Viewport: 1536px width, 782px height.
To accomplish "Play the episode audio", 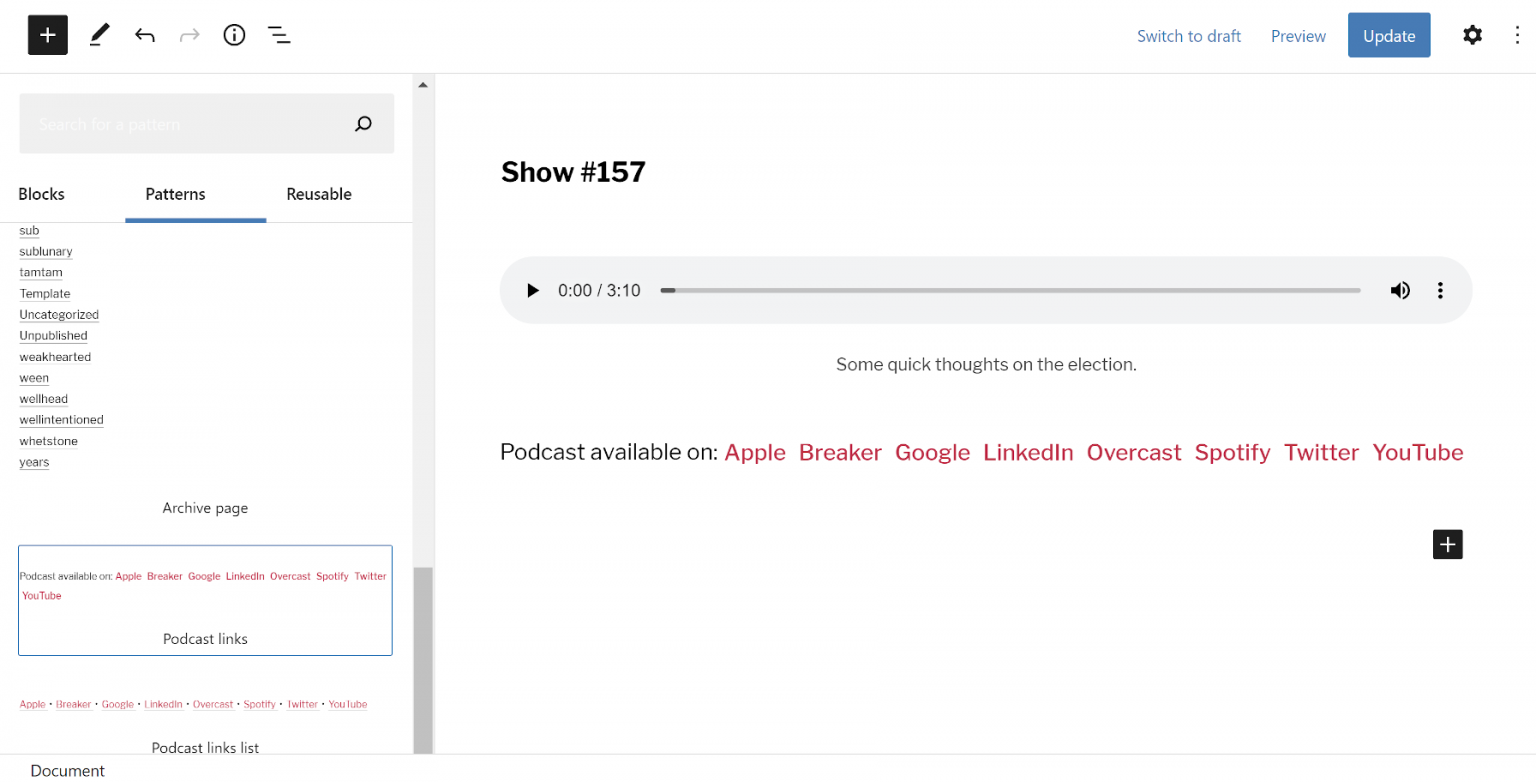I will pyautogui.click(x=532, y=290).
